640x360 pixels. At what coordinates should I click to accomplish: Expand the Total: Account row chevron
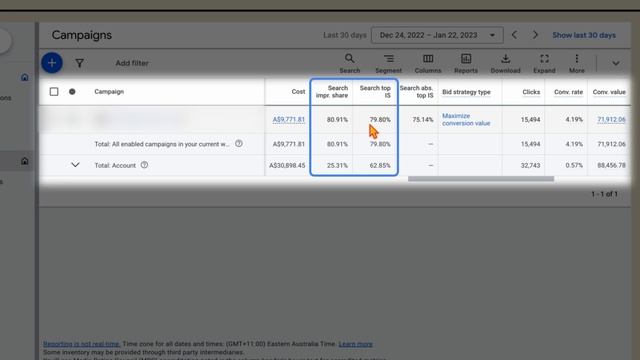[x=75, y=165]
